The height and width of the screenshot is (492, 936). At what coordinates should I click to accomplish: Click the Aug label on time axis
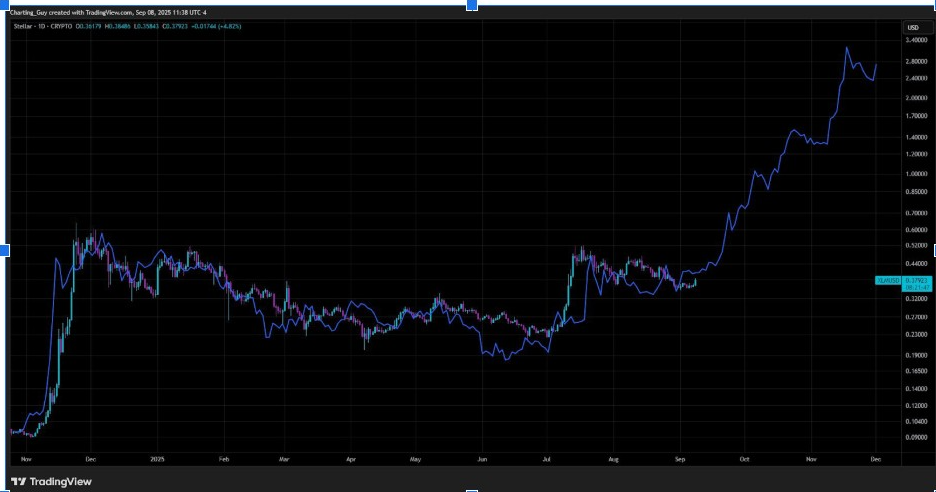(x=613, y=460)
